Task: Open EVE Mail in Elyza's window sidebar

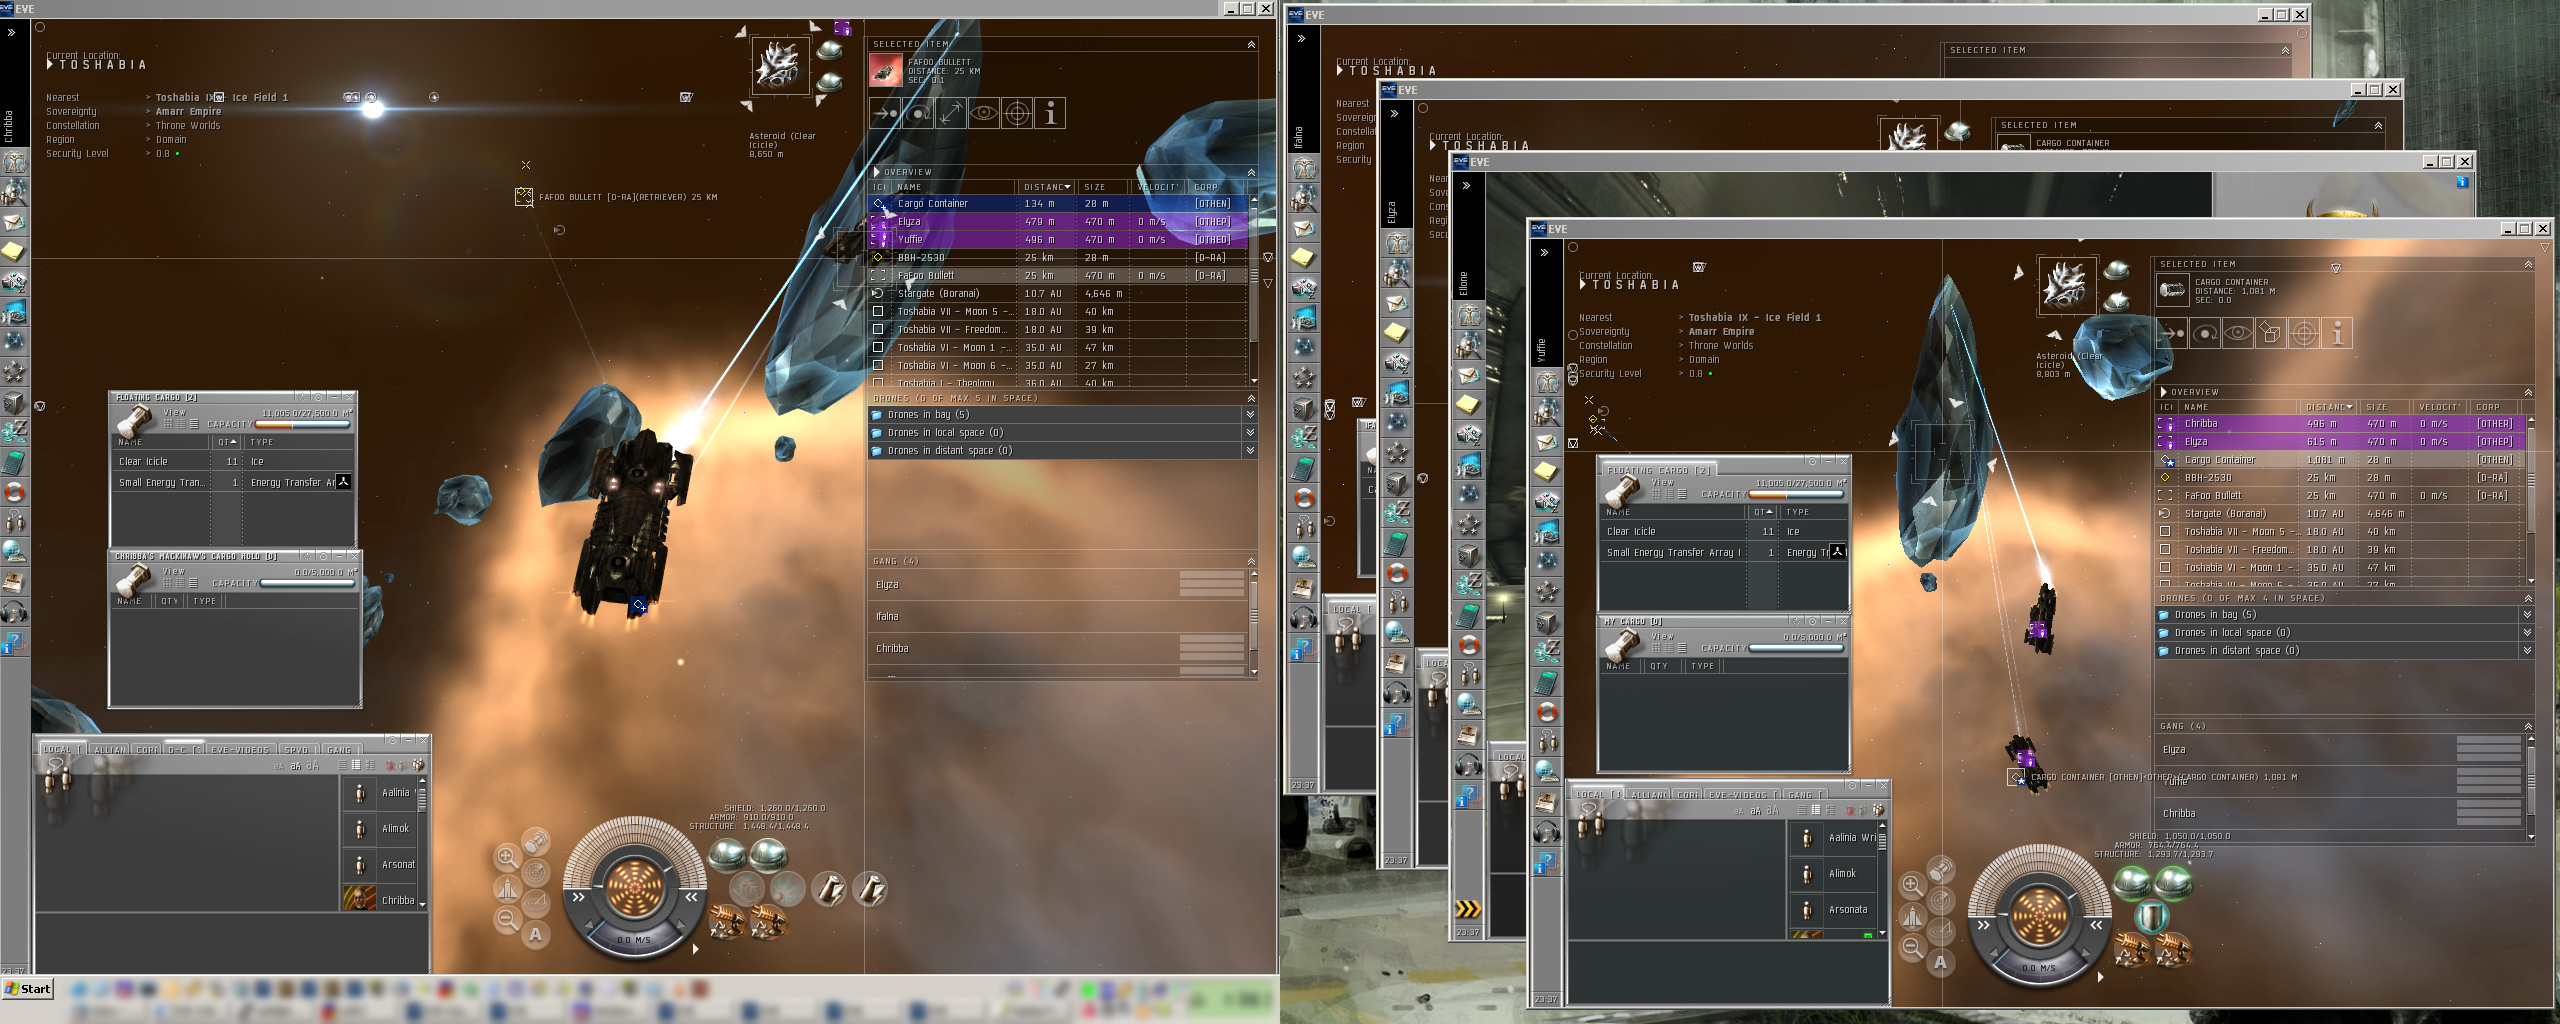Action: tap(1397, 303)
